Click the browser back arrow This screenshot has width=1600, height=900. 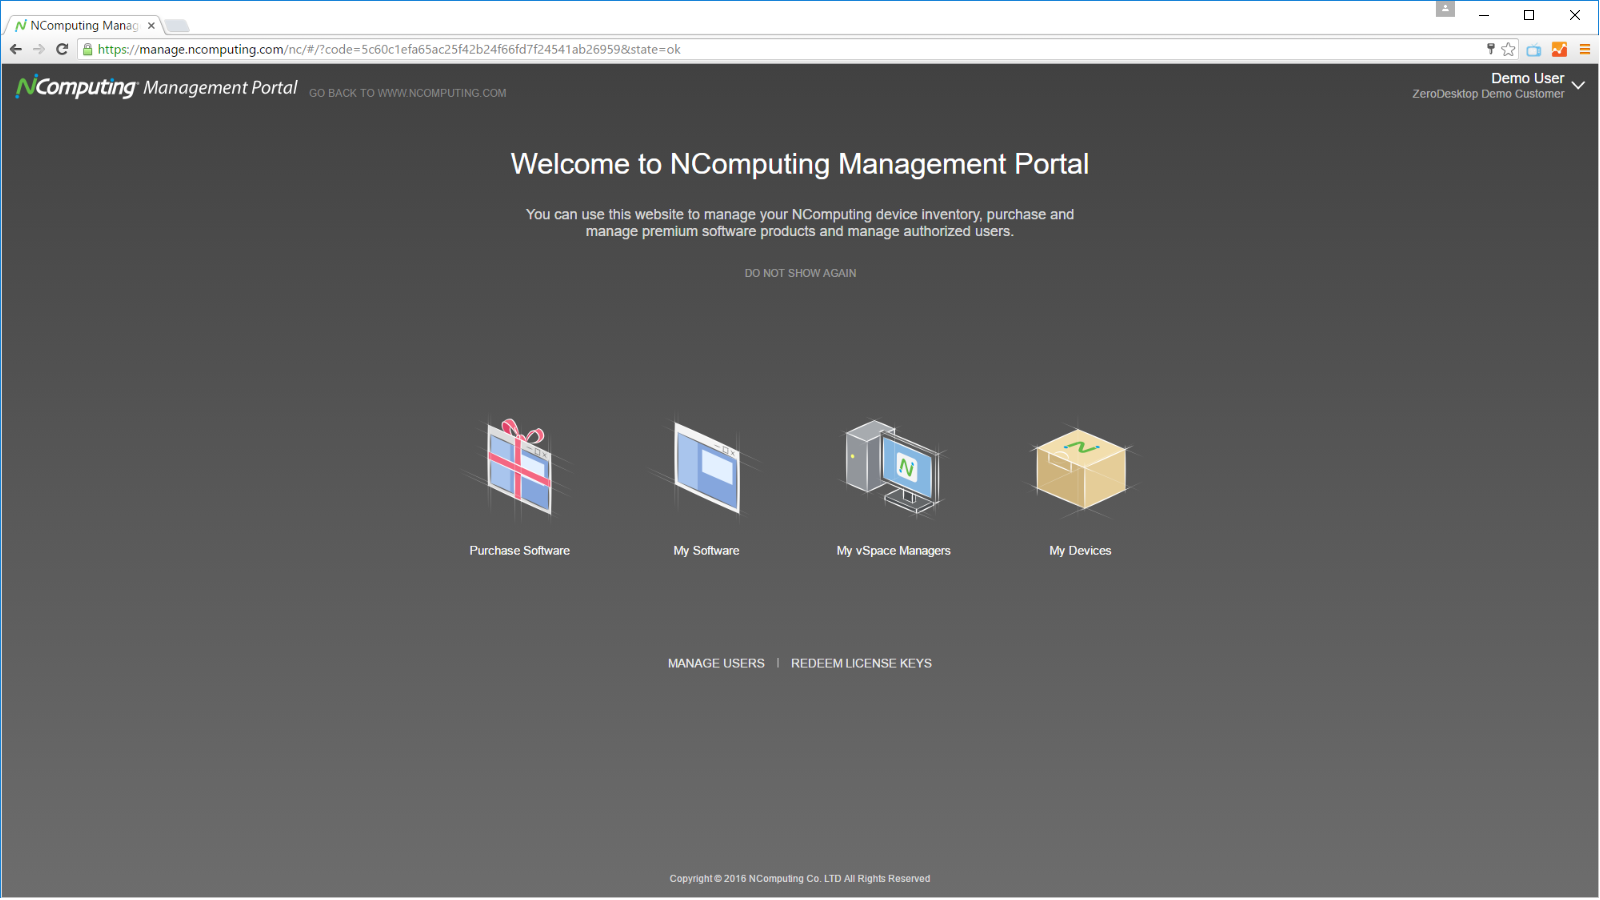[x=16, y=49]
